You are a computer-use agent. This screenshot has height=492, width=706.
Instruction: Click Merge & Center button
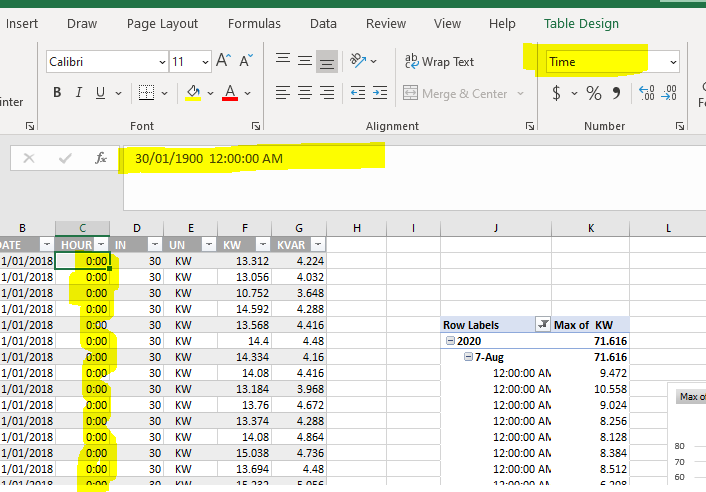pyautogui.click(x=455, y=94)
